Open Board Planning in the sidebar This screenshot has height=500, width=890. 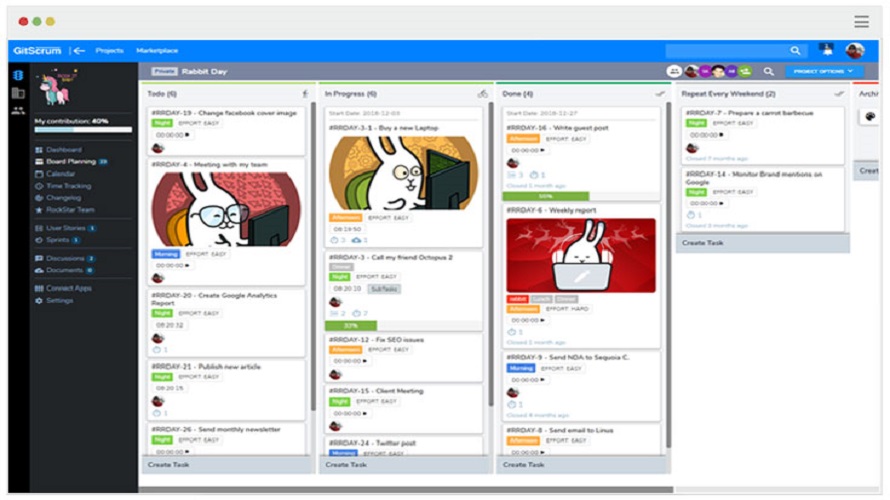[x=71, y=162]
